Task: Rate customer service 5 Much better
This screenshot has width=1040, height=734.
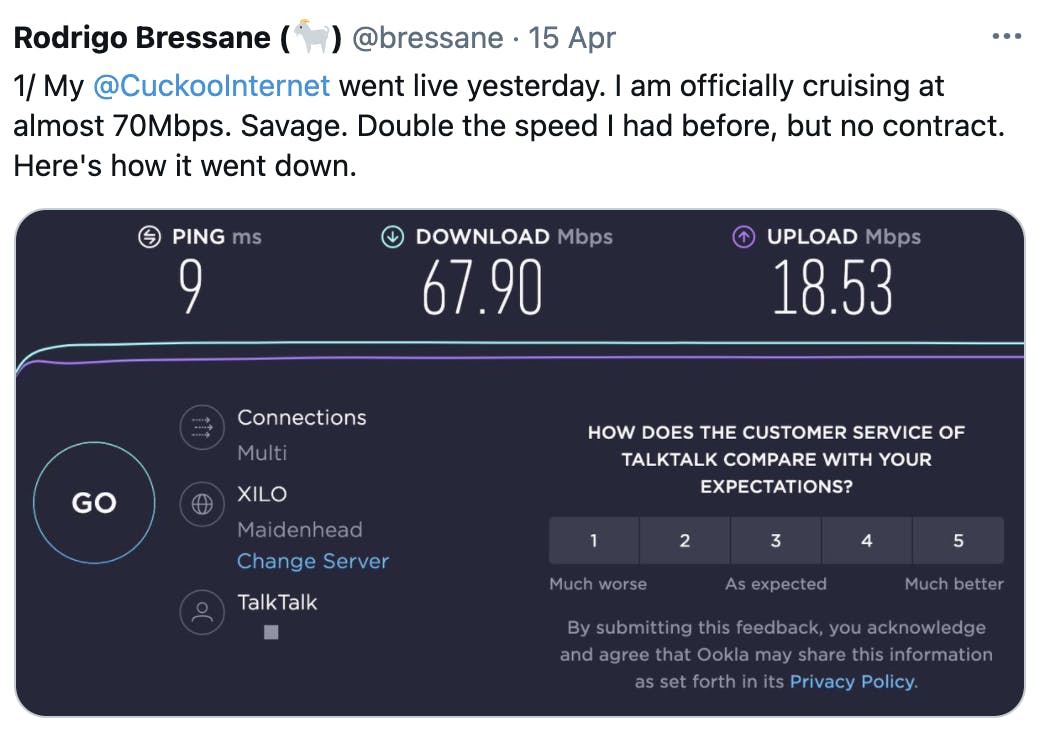Action: (958, 540)
